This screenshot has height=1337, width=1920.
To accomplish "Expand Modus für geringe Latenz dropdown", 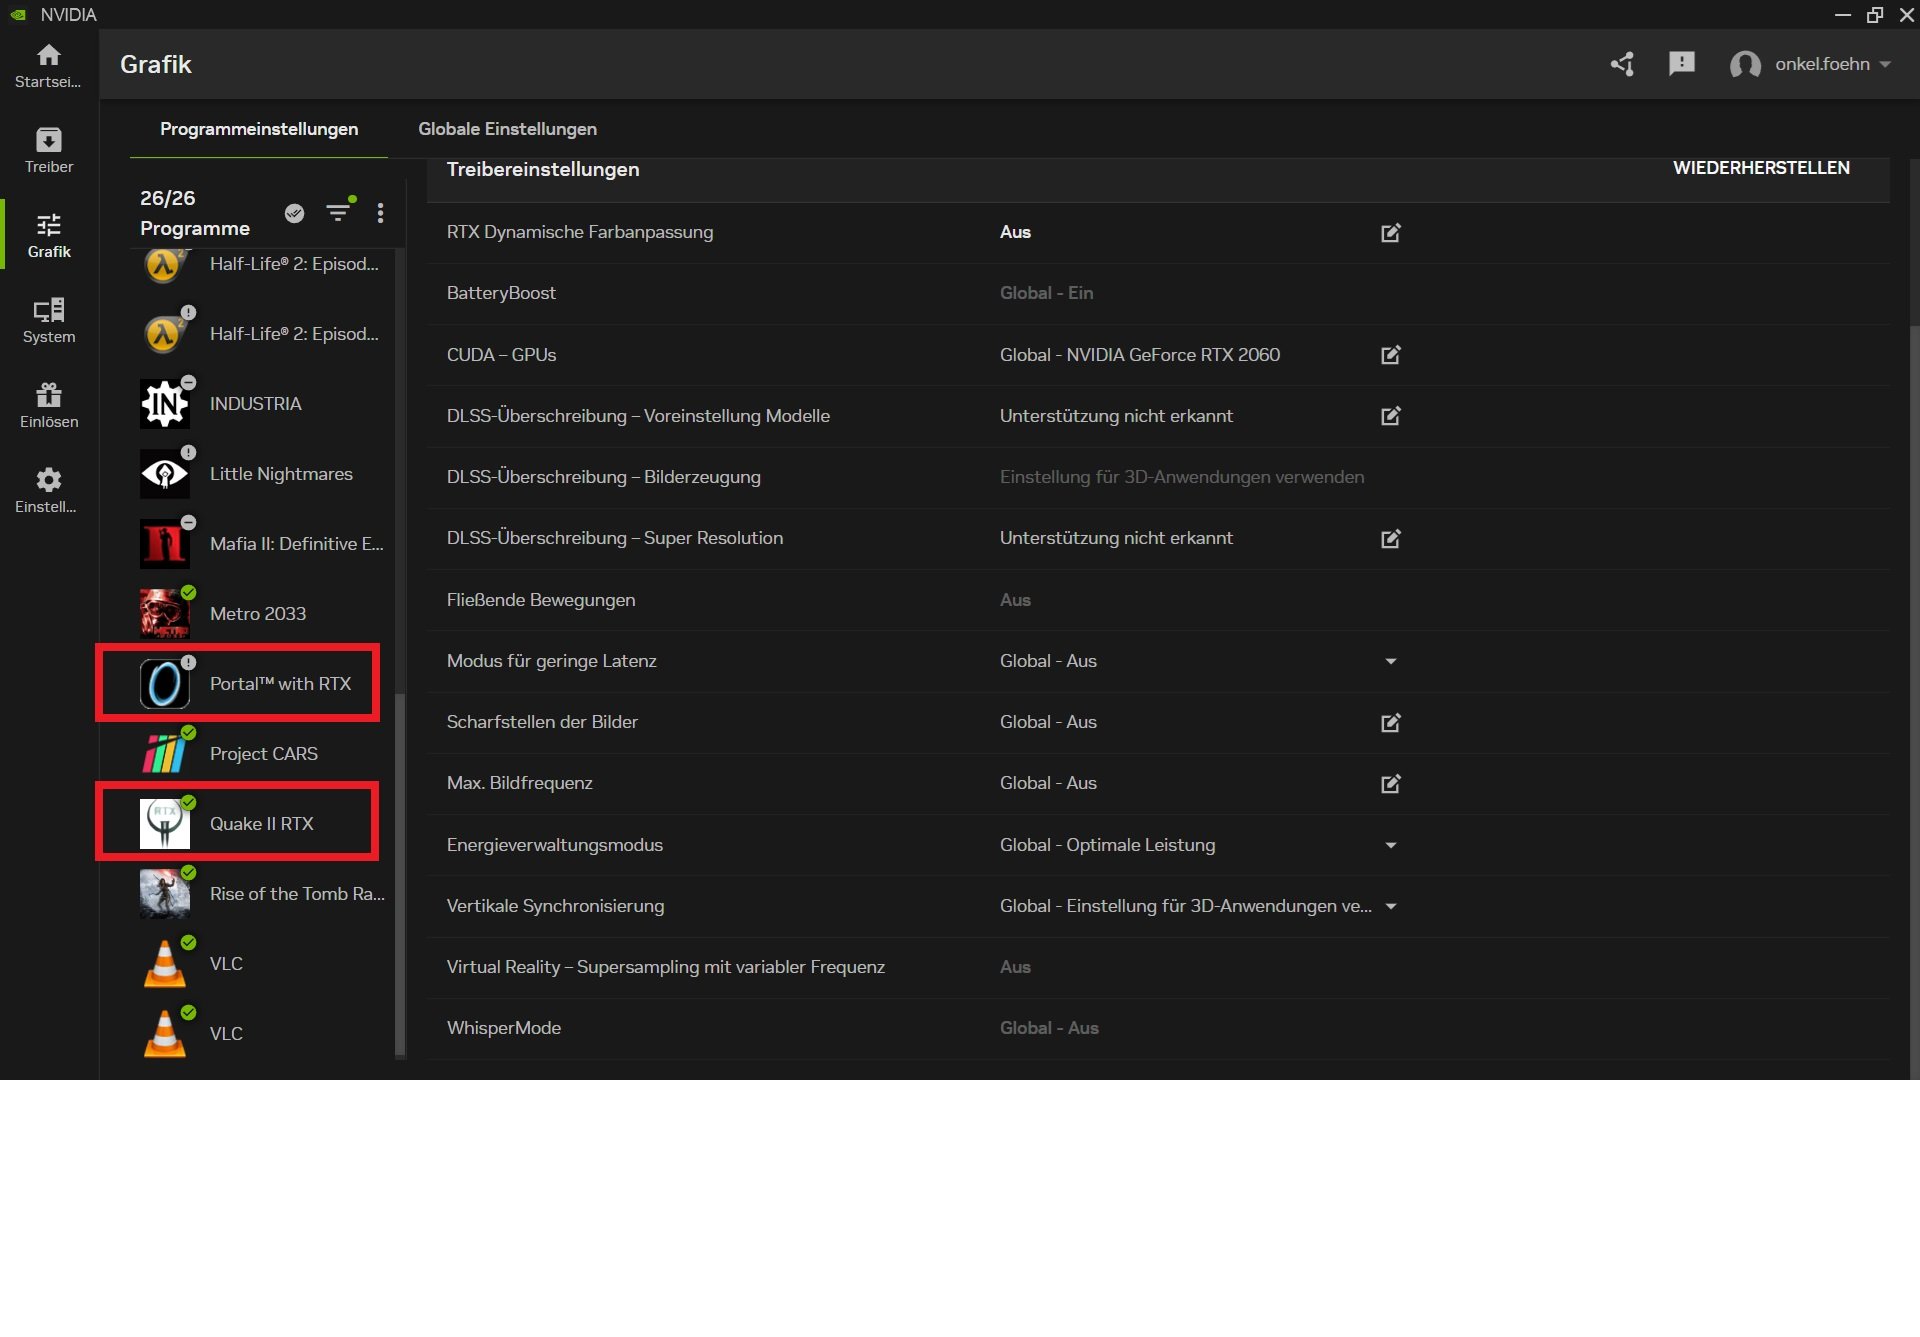I will pos(1390,661).
